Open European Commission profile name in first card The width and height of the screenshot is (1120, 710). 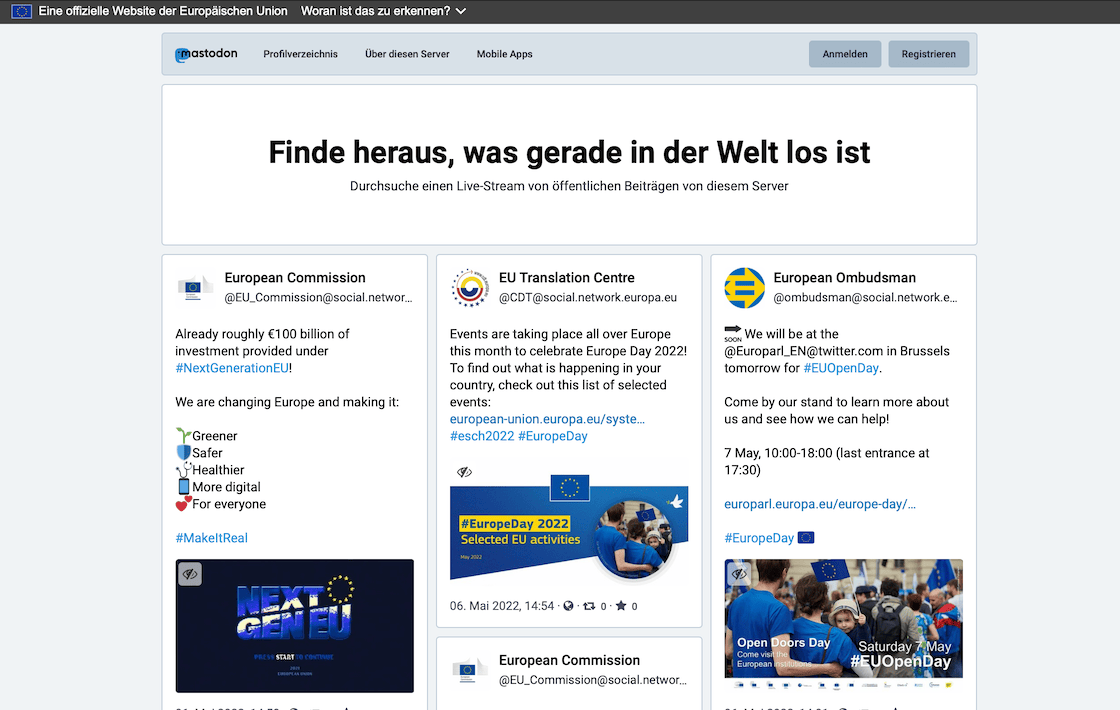coord(295,278)
